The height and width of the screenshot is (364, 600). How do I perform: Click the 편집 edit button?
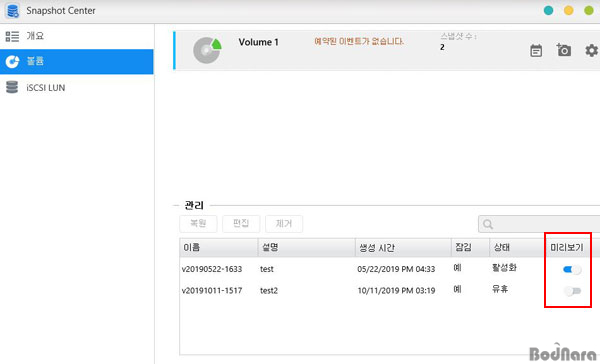[241, 224]
